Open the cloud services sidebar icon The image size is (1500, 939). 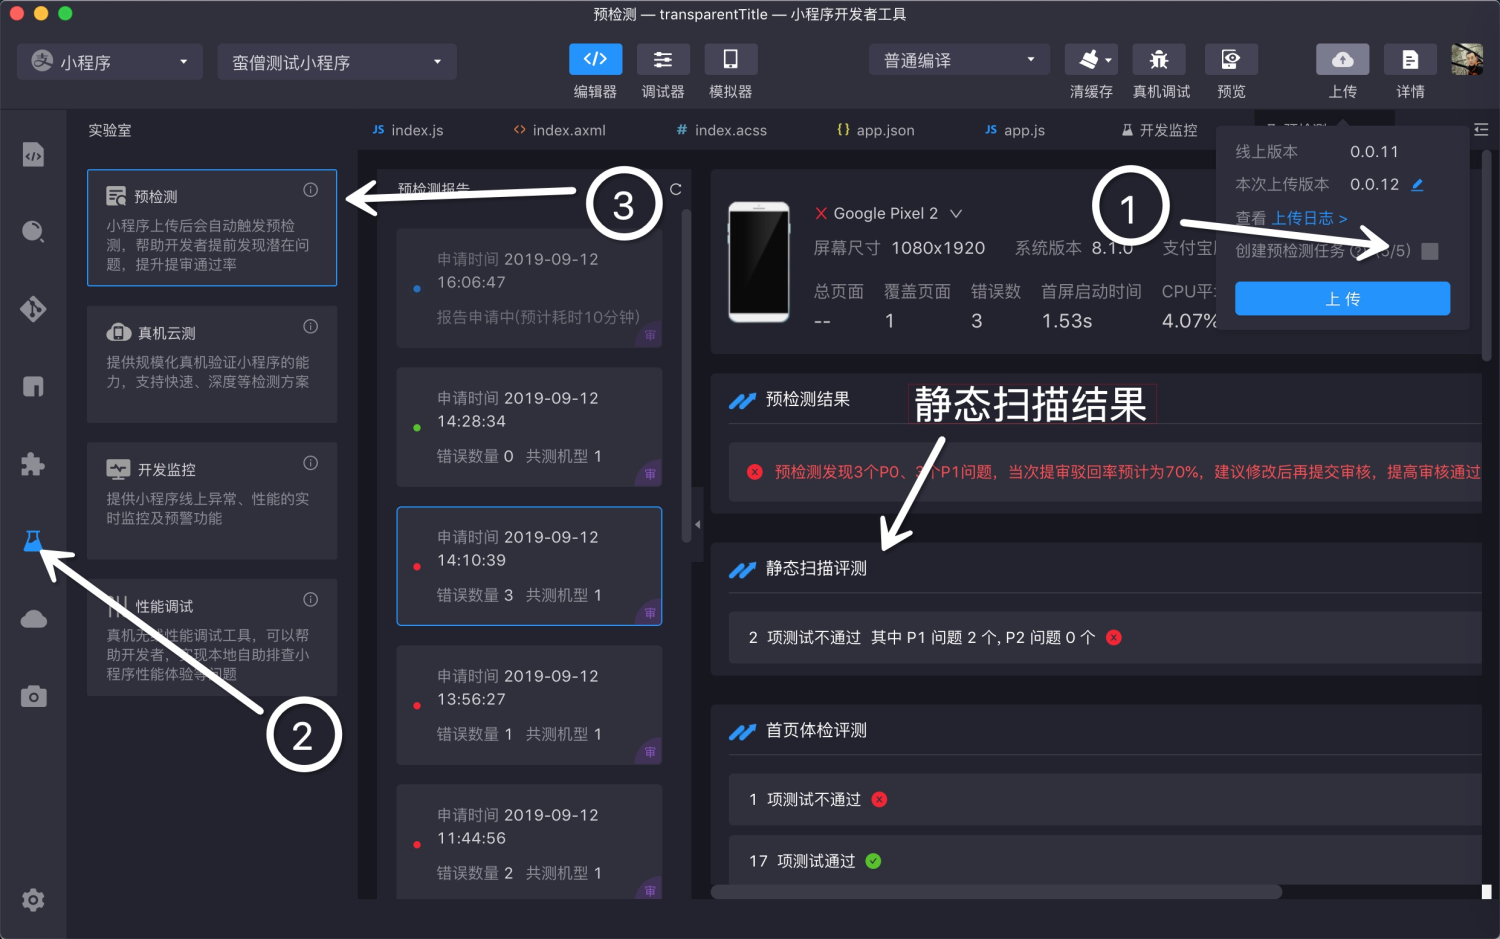33,619
